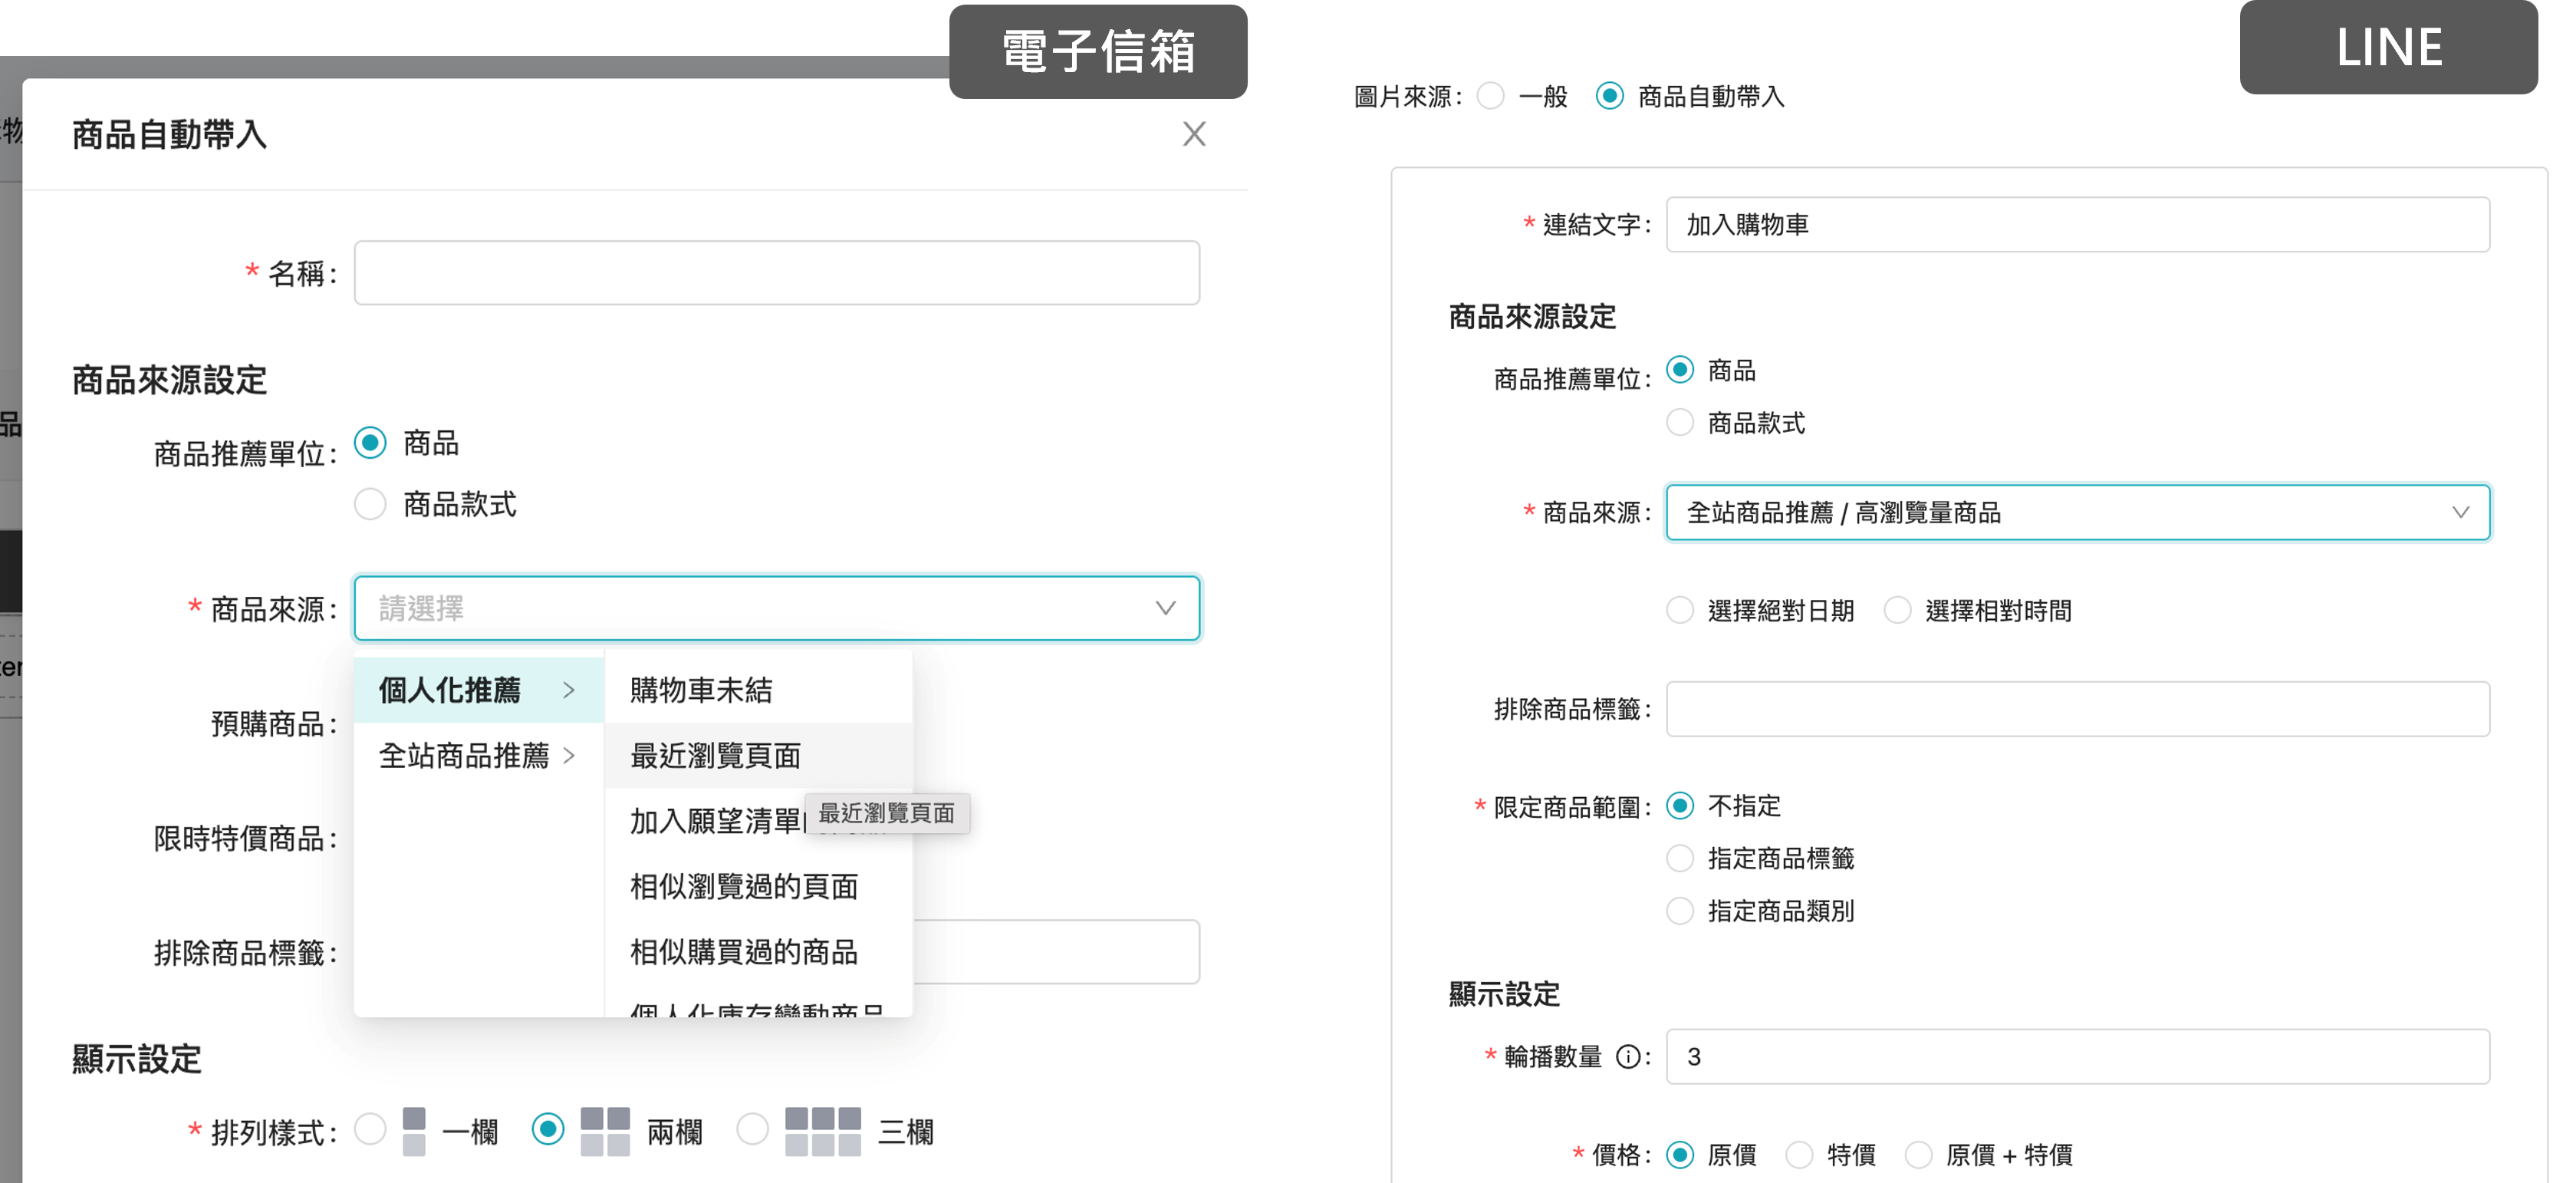
Task: Expand the 個人化推薦 submenu arrow
Action: 570,690
